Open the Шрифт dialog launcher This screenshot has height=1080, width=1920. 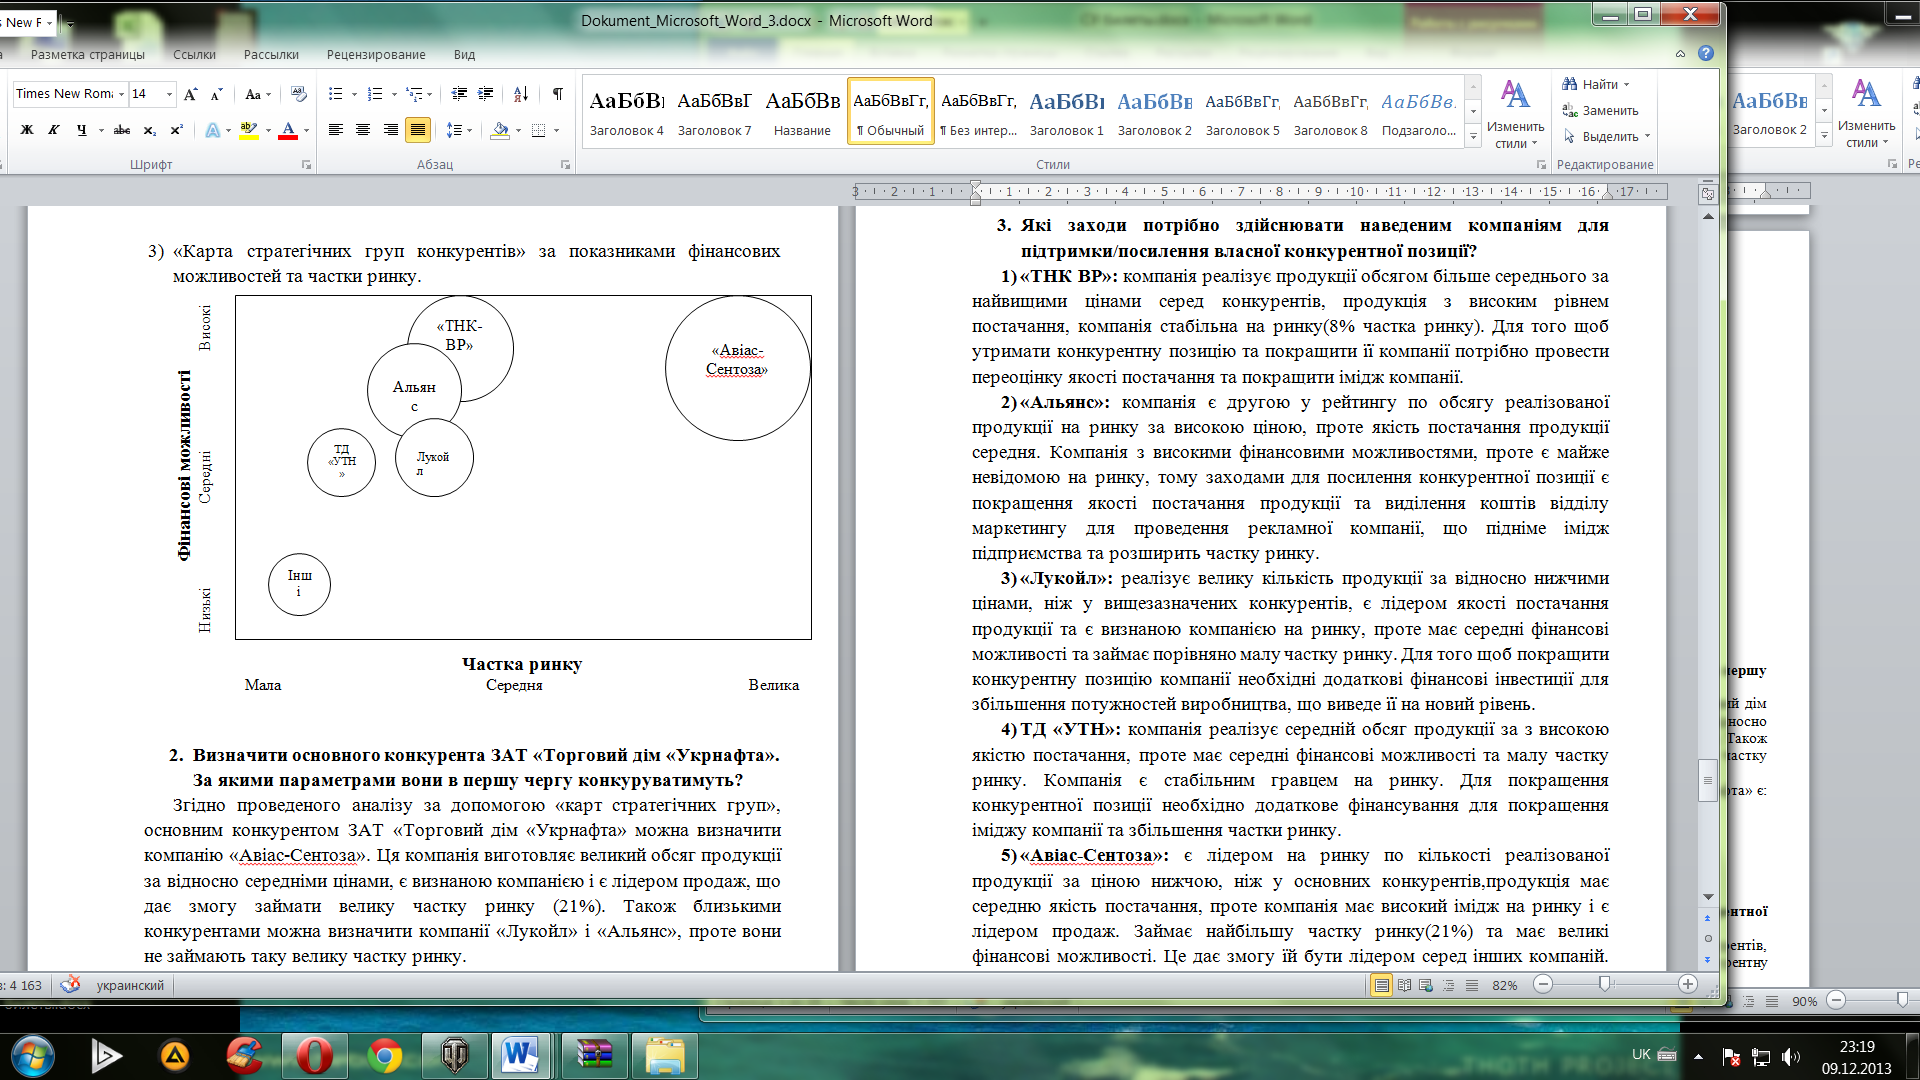pyautogui.click(x=306, y=165)
